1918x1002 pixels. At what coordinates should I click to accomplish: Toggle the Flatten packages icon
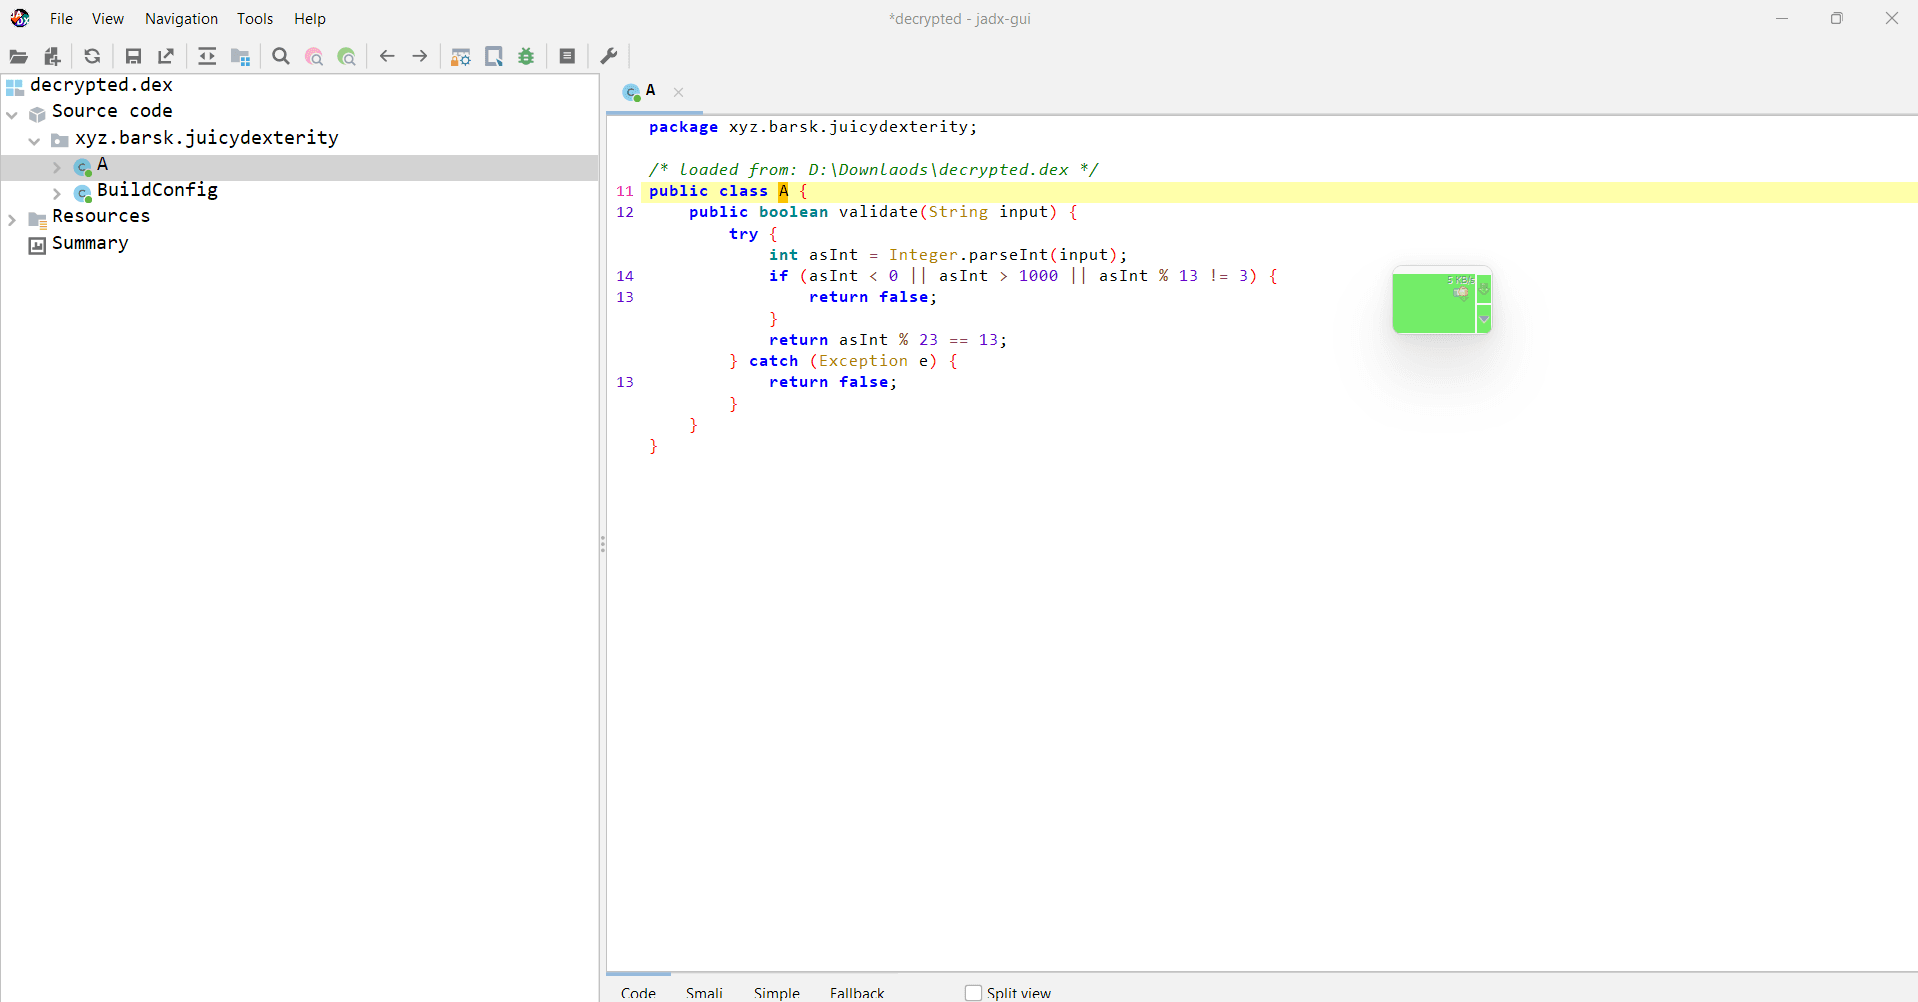(241, 57)
